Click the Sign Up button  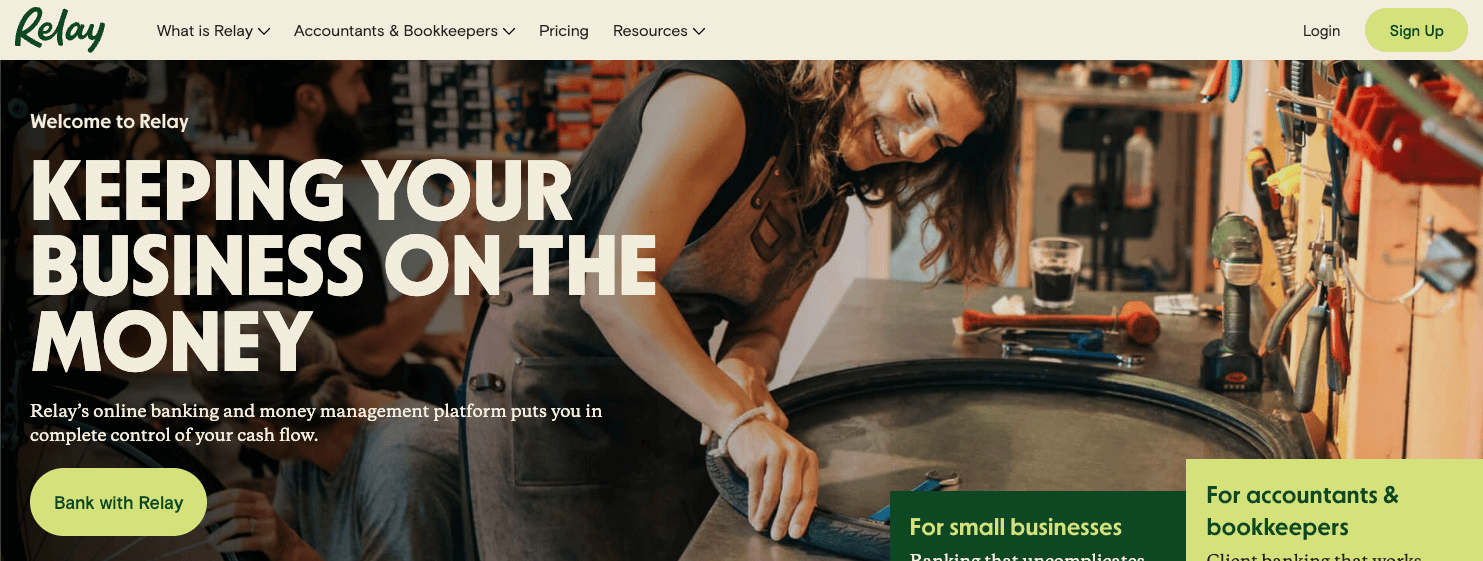1416,30
